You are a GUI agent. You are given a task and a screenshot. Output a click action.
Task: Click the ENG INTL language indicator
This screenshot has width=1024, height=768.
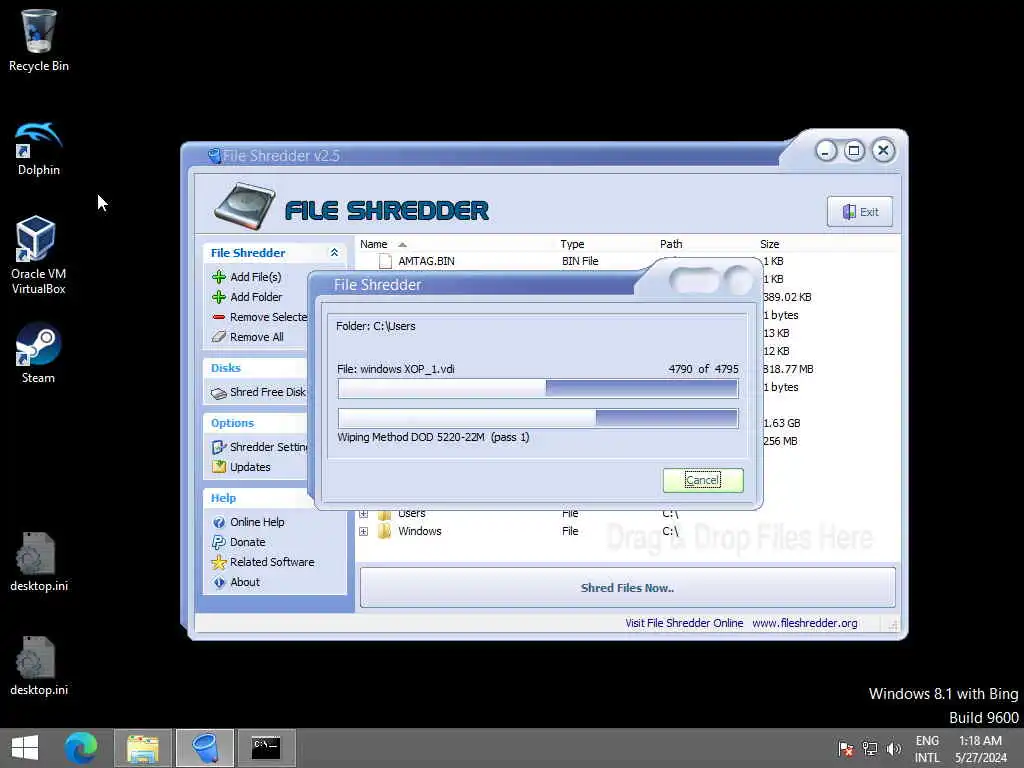927,749
